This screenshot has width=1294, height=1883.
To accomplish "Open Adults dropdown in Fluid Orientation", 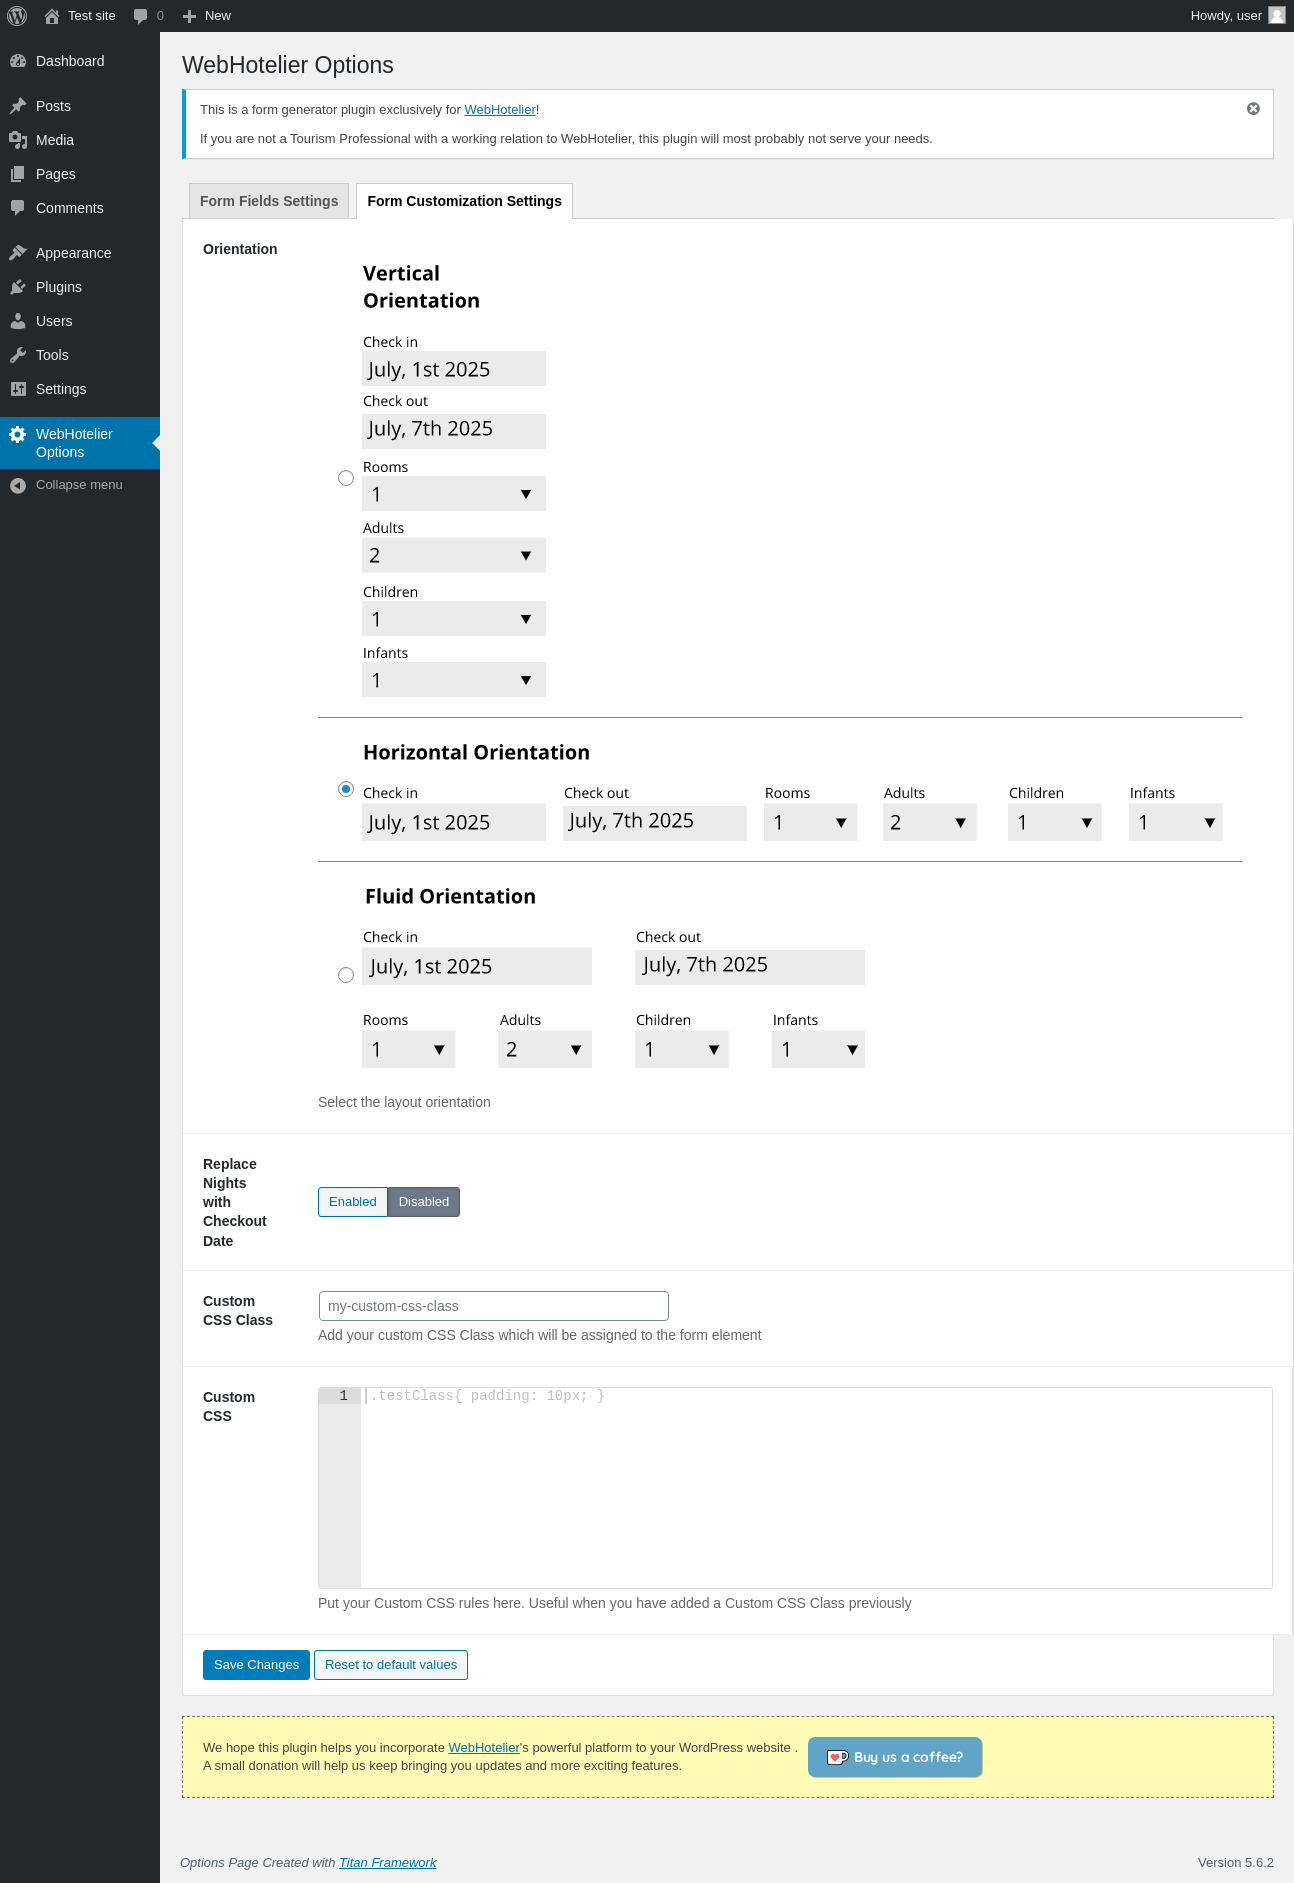I will [x=545, y=1049].
